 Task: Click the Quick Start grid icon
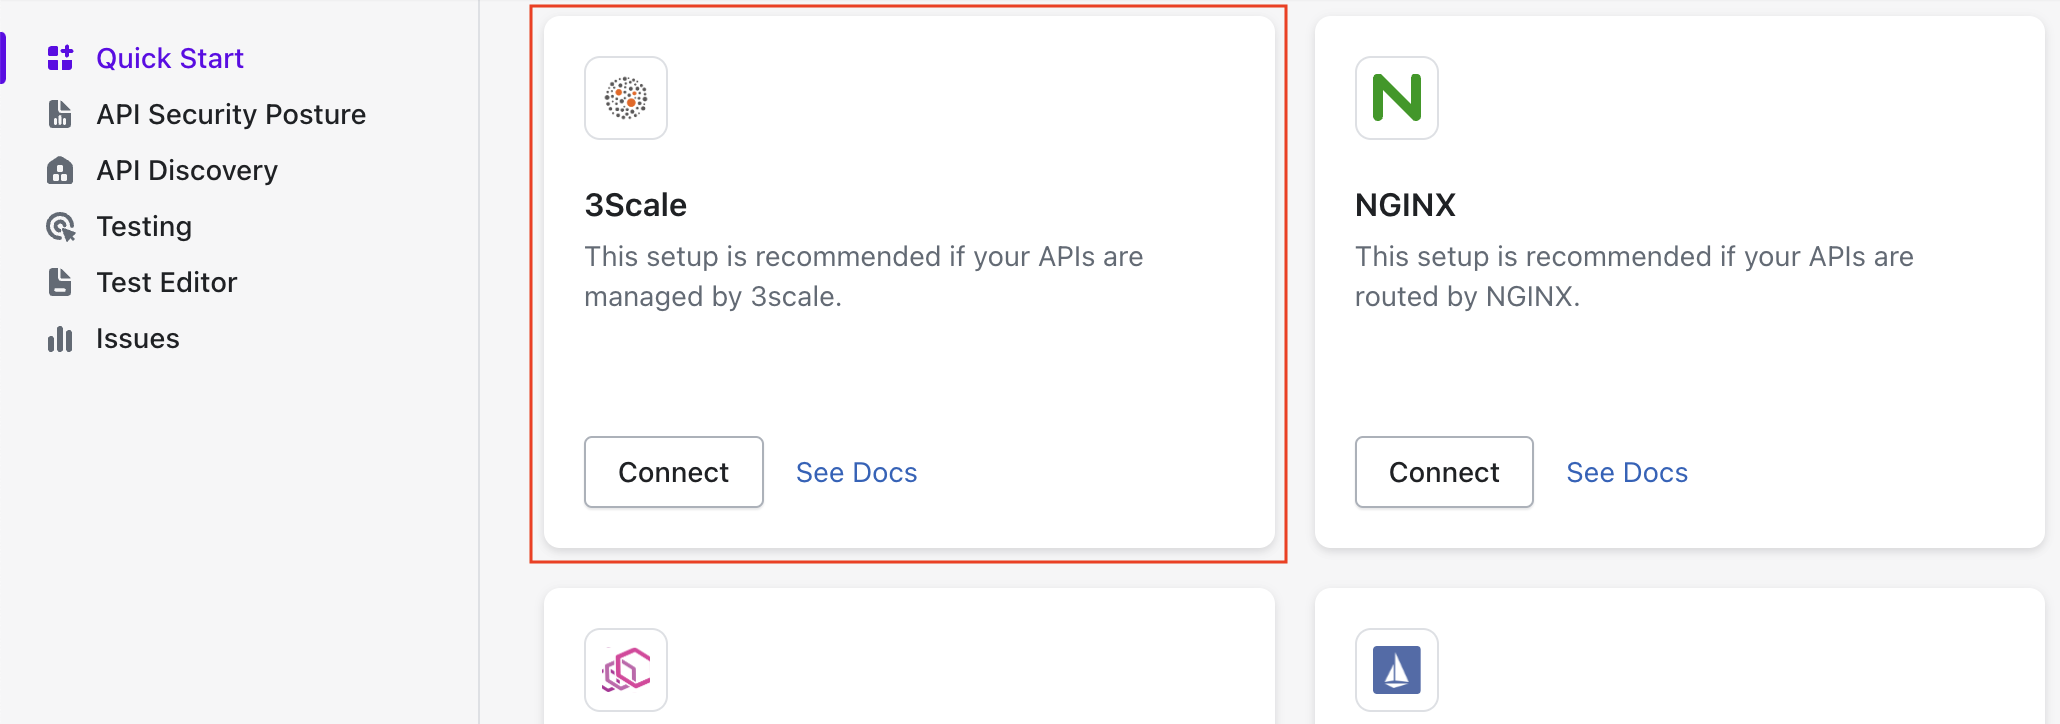coord(60,58)
